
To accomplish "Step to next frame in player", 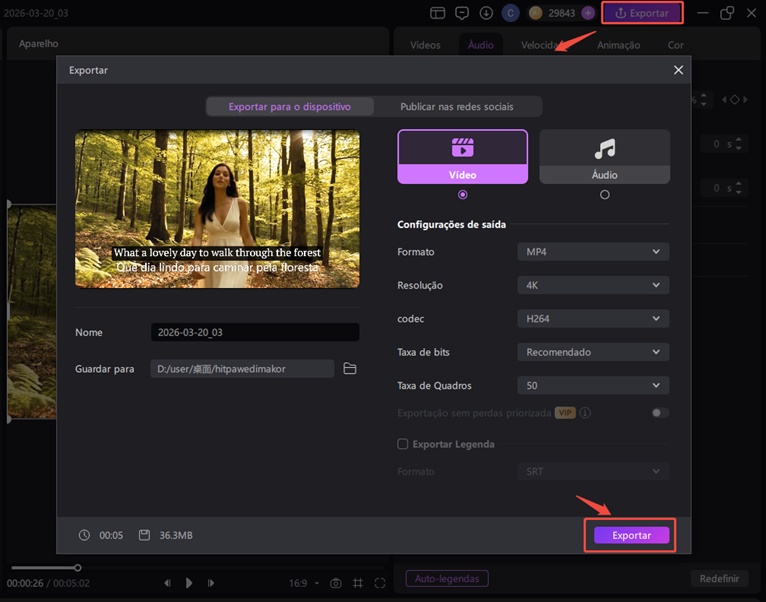I will [211, 582].
